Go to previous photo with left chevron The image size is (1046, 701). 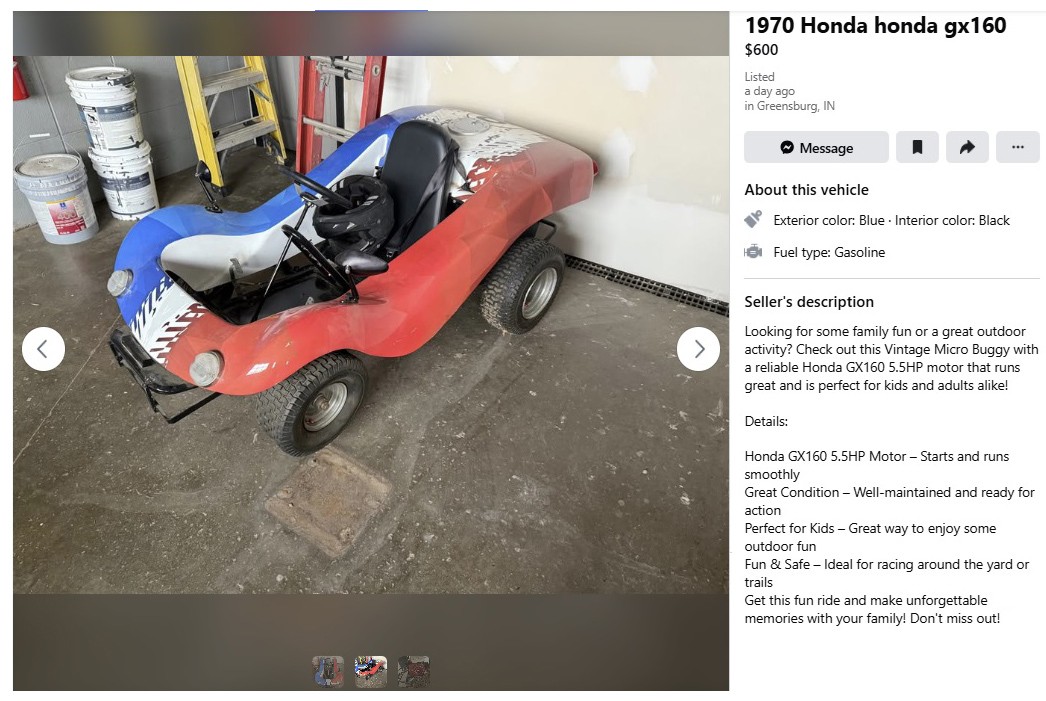(43, 349)
